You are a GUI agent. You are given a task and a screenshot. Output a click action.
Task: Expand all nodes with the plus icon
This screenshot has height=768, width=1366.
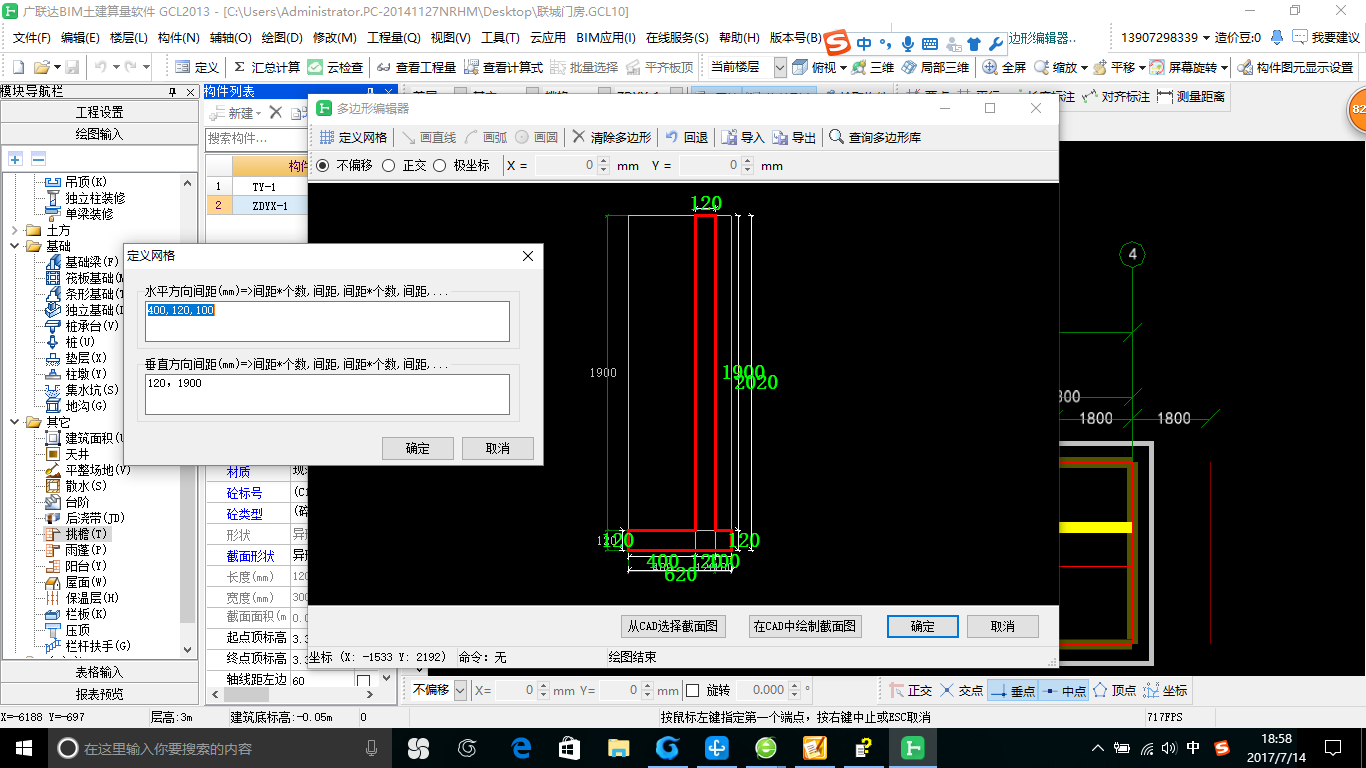point(15,159)
